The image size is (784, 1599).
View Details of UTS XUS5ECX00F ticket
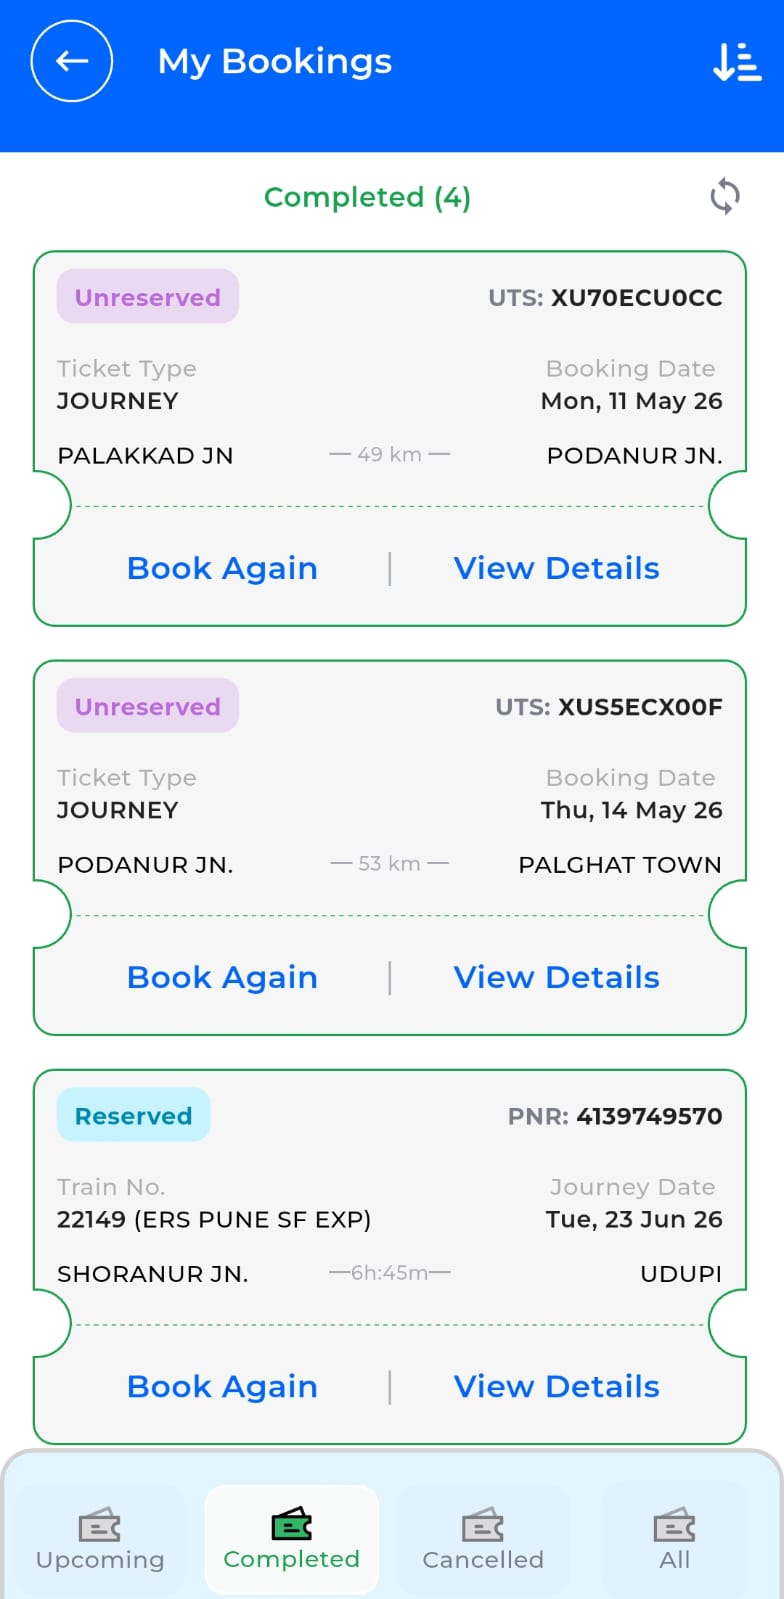(x=557, y=977)
